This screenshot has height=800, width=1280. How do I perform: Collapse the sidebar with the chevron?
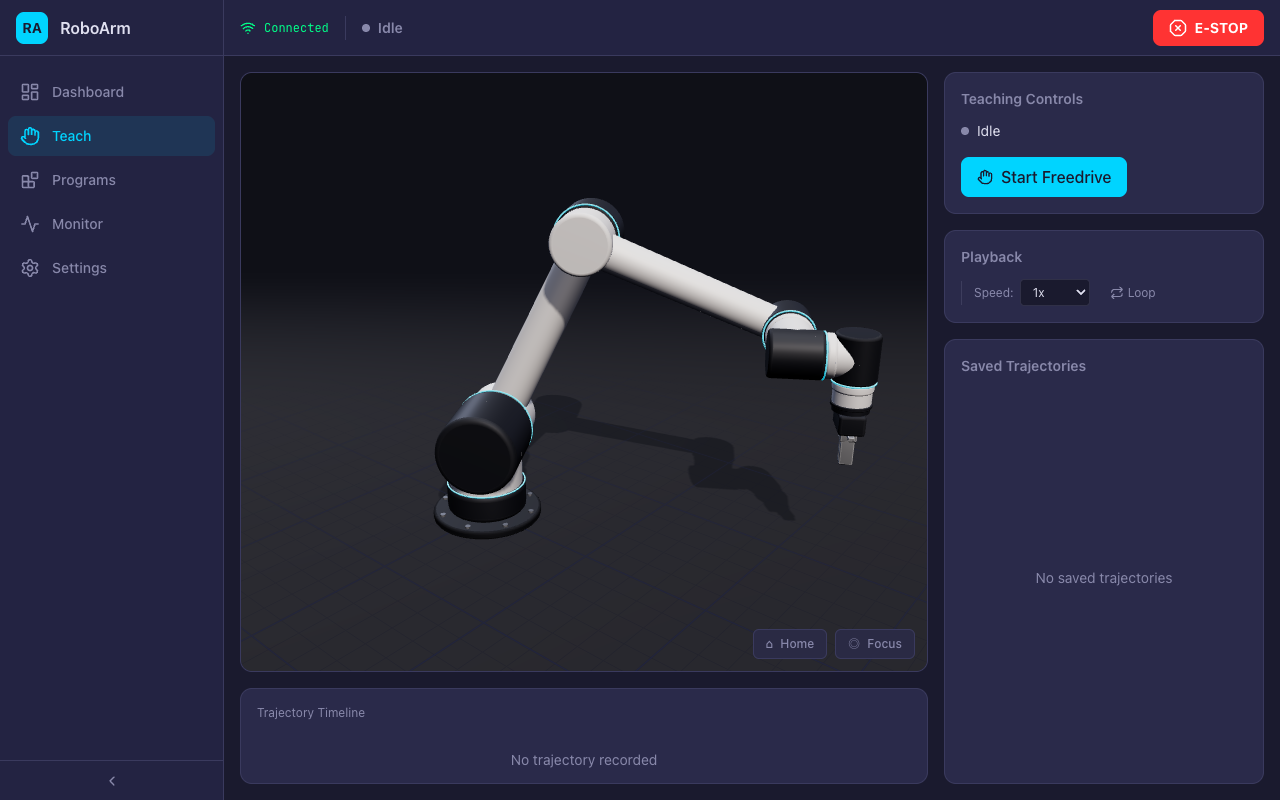pyautogui.click(x=112, y=781)
